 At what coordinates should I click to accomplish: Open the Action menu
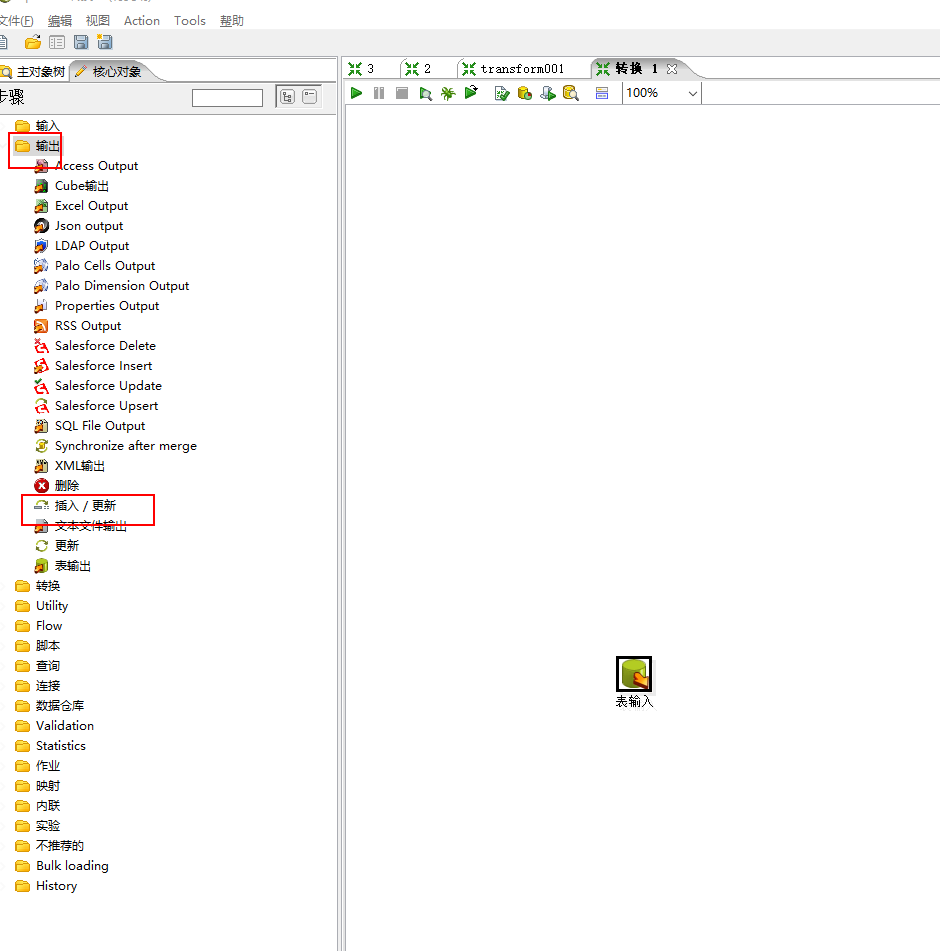point(142,21)
